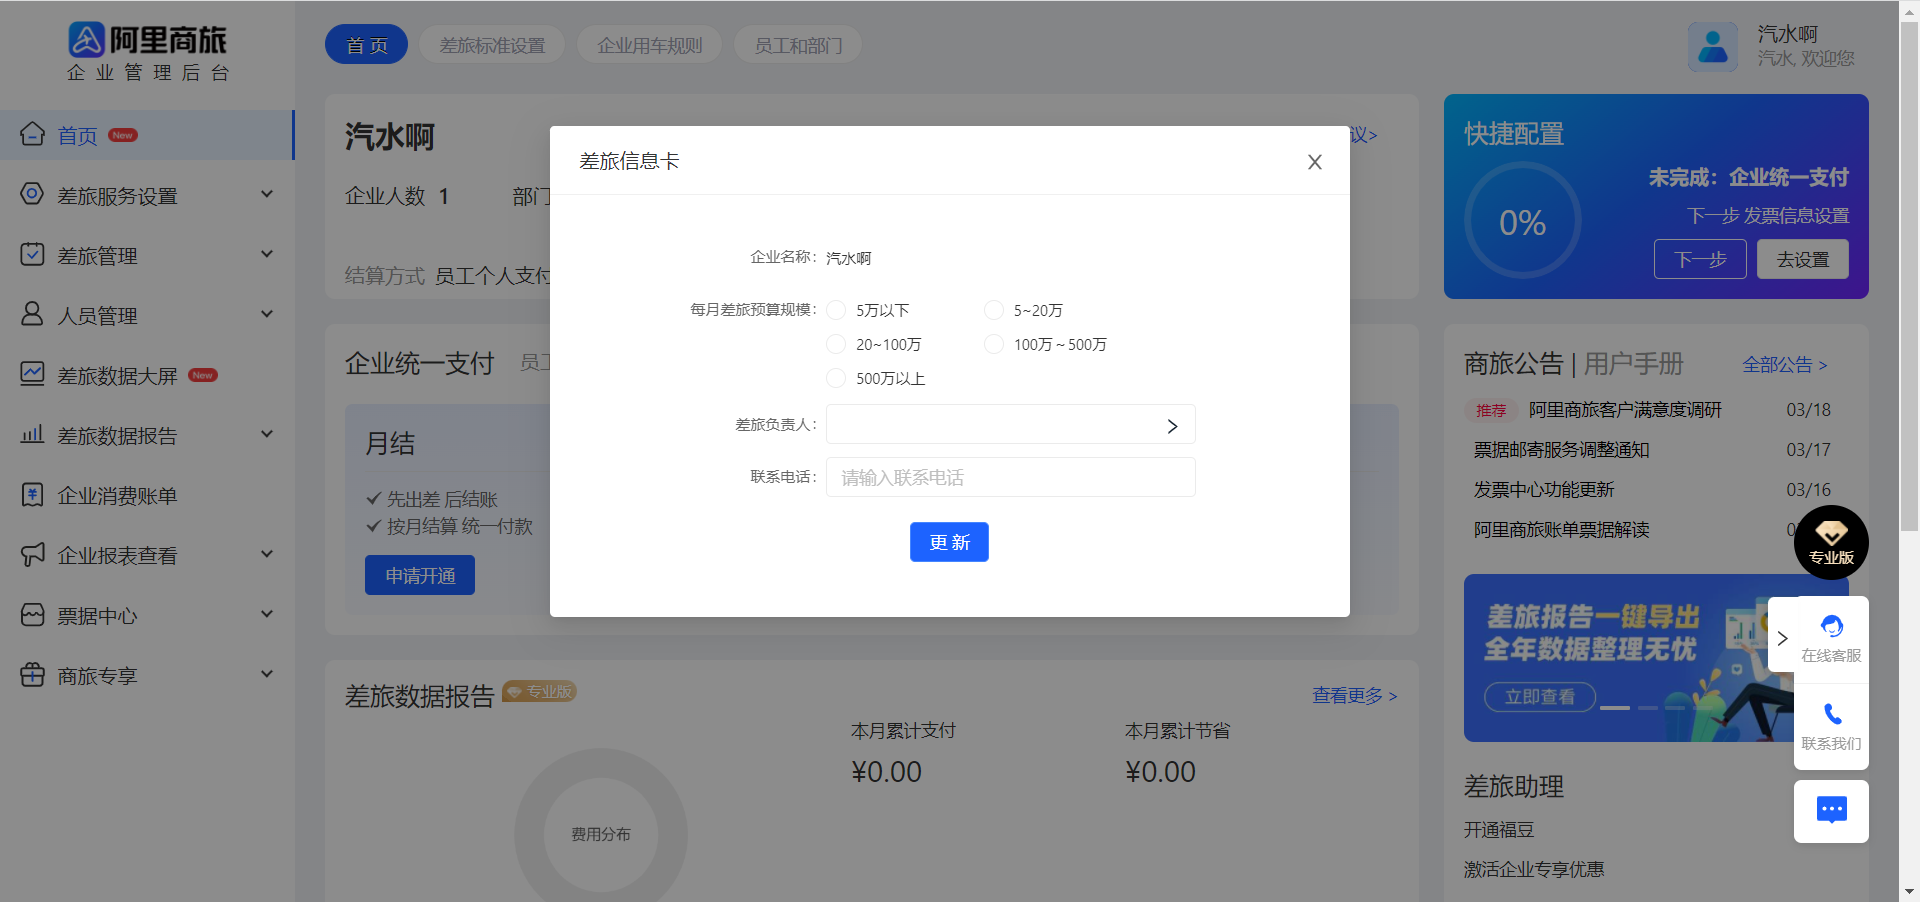This screenshot has height=902, width=1920.
Task: Click 激活企业专享优惠 under 差旅助理
Action: click(1534, 870)
